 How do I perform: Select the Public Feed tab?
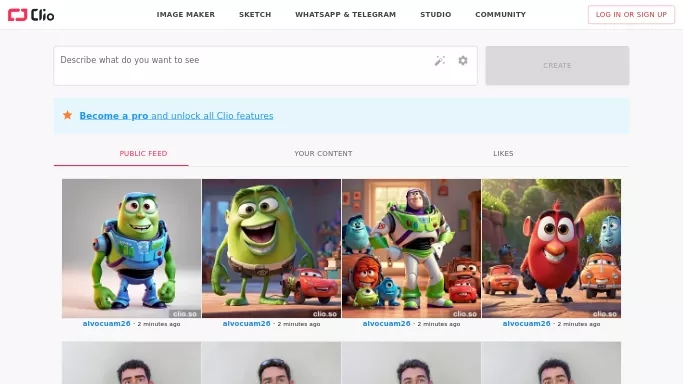(143, 154)
